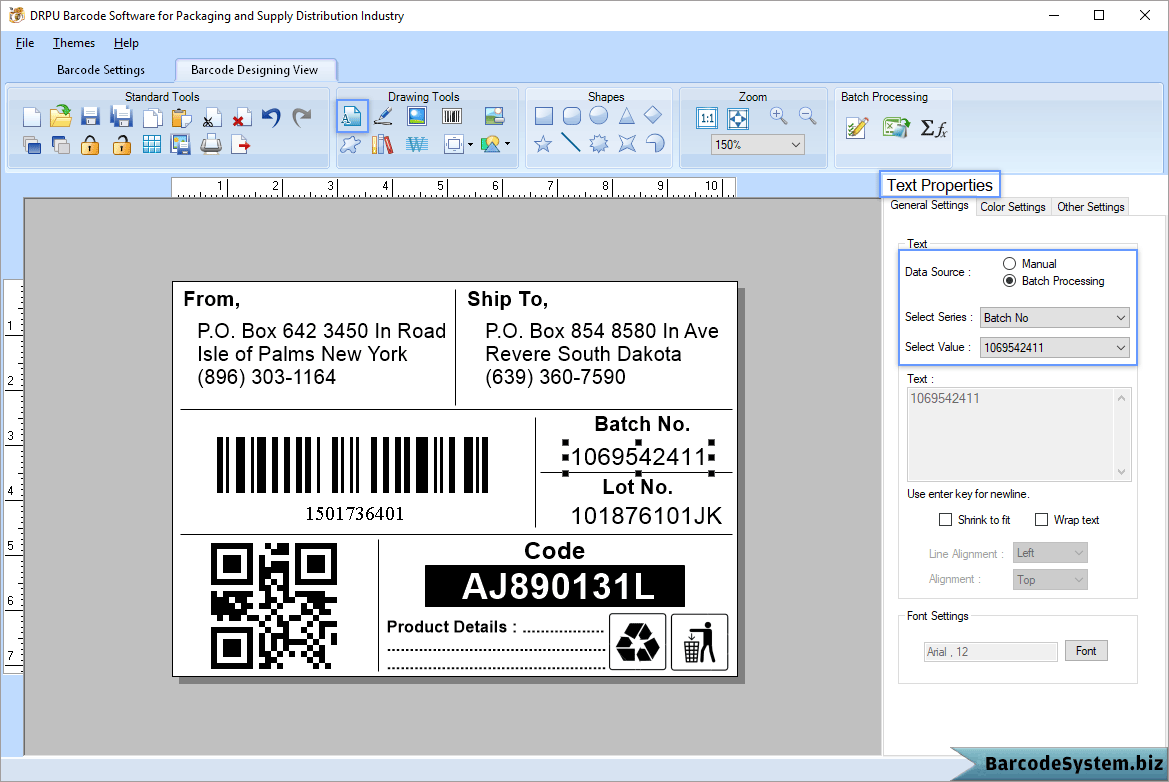Click the Font button
1169x782 pixels.
[1086, 651]
